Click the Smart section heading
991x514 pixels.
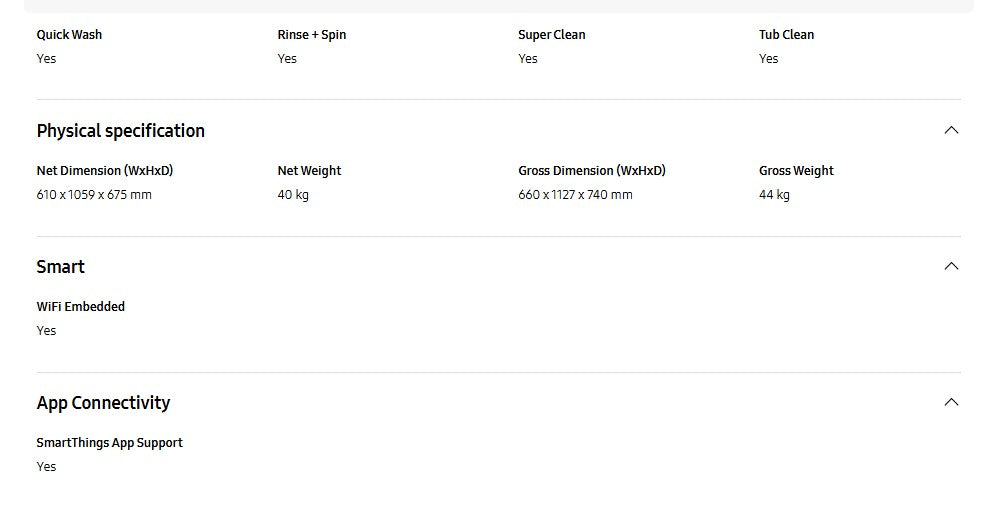click(60, 267)
